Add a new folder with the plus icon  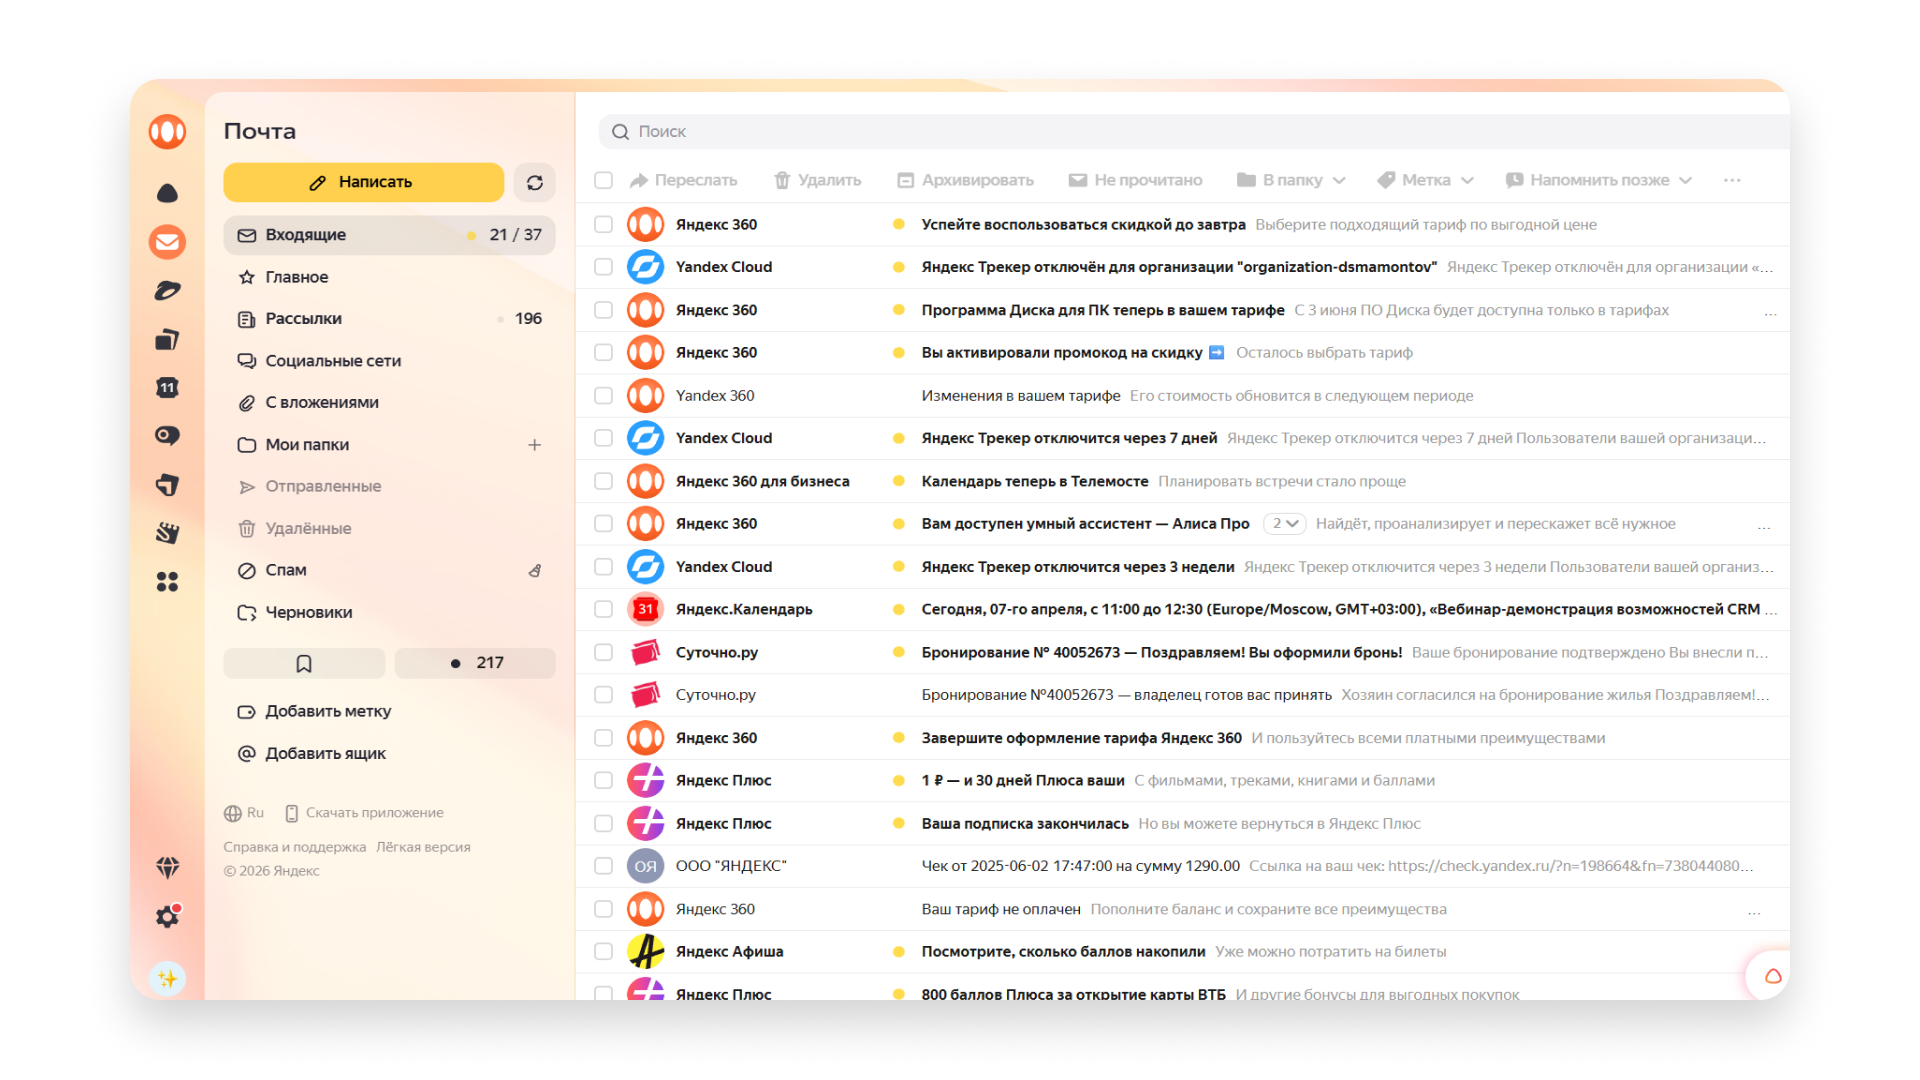coord(535,445)
